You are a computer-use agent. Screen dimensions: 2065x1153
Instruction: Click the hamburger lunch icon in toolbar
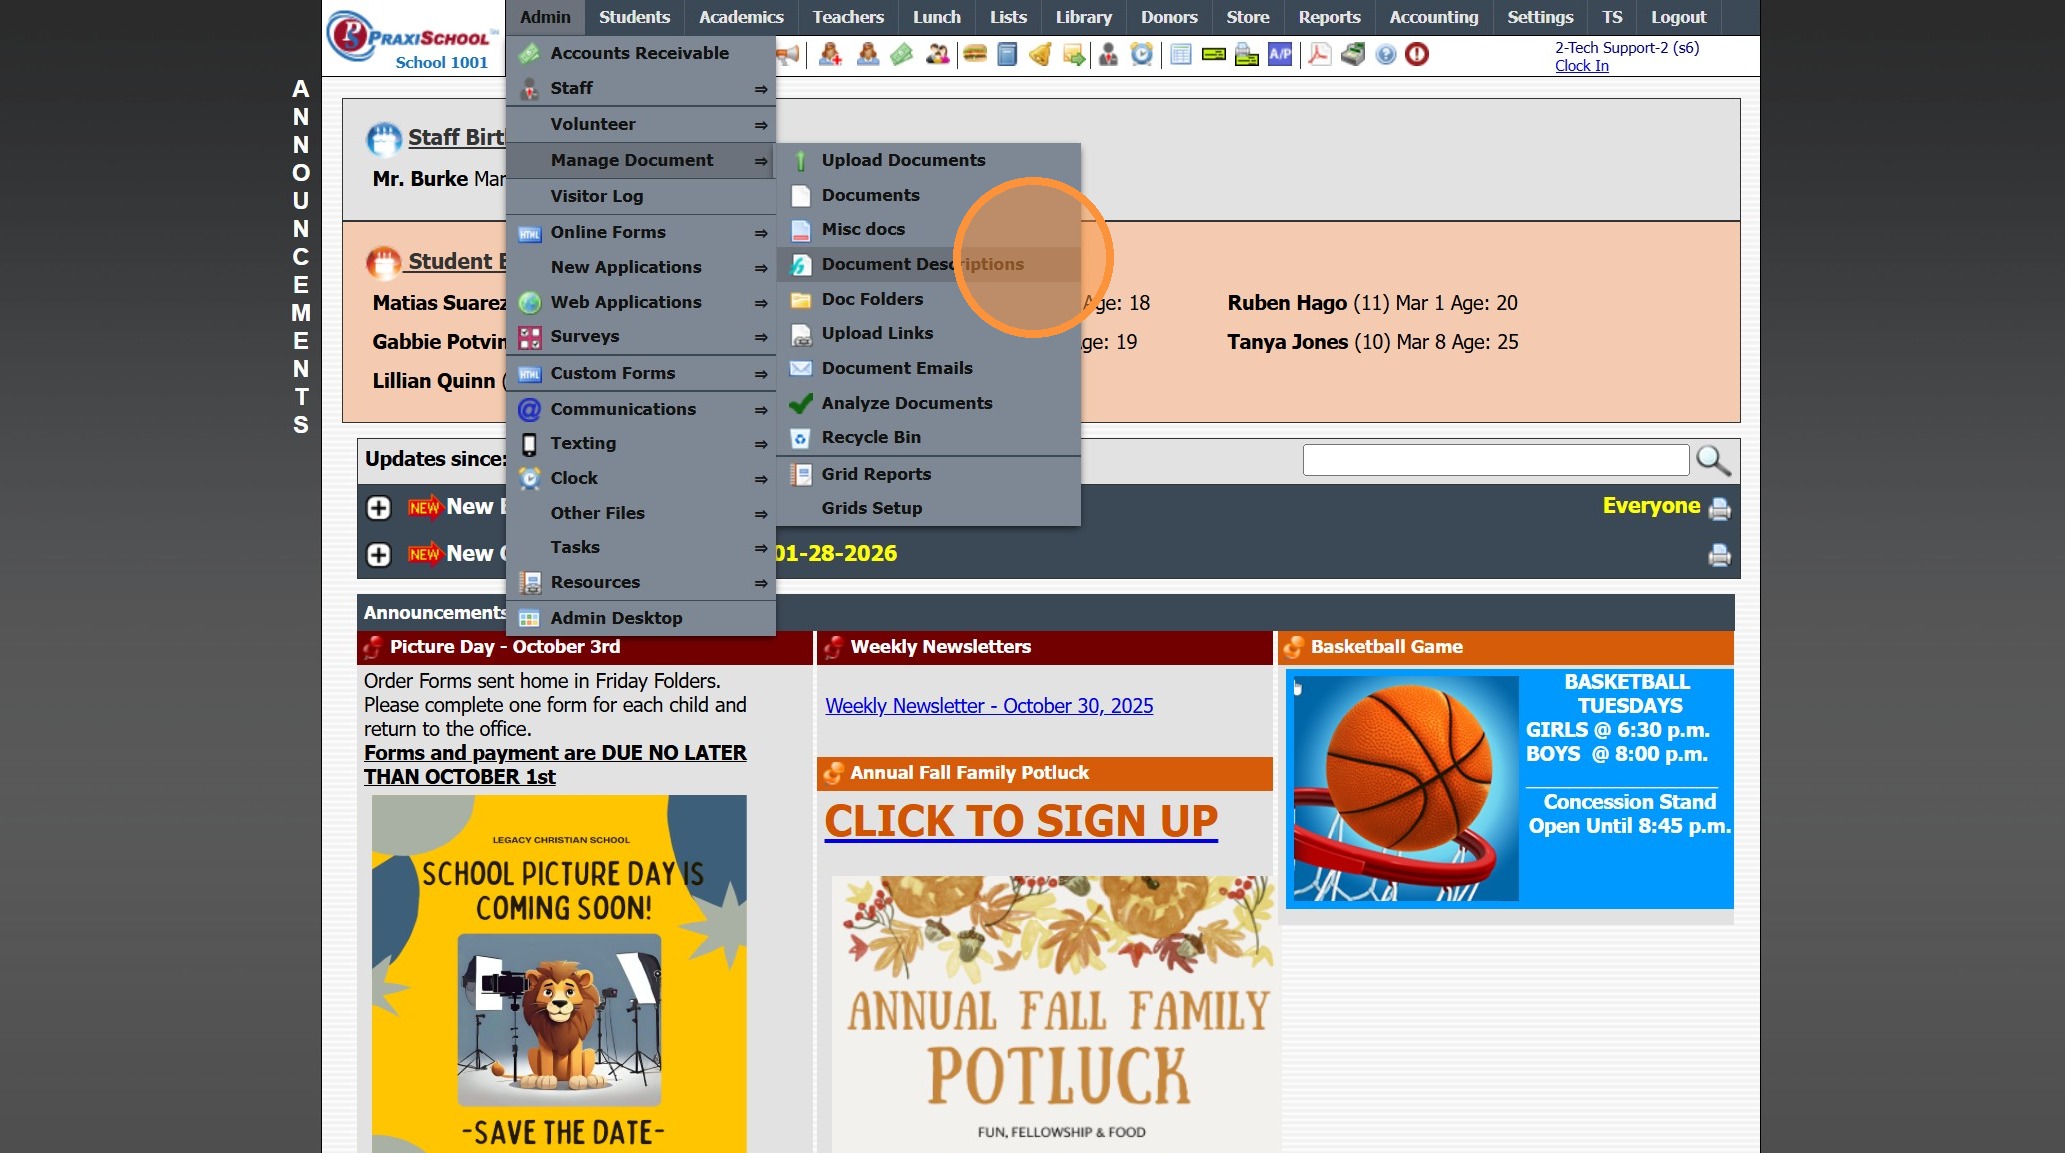point(975,54)
